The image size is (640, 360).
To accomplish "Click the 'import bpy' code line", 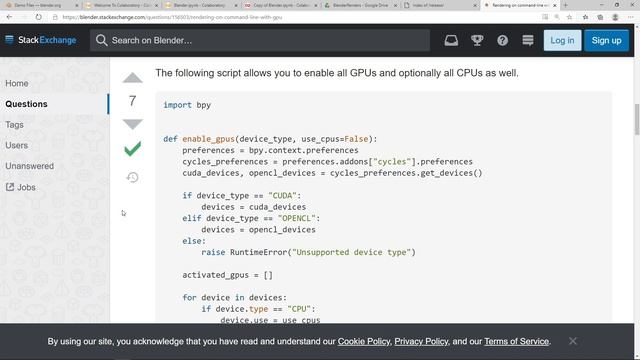I will (187, 105).
